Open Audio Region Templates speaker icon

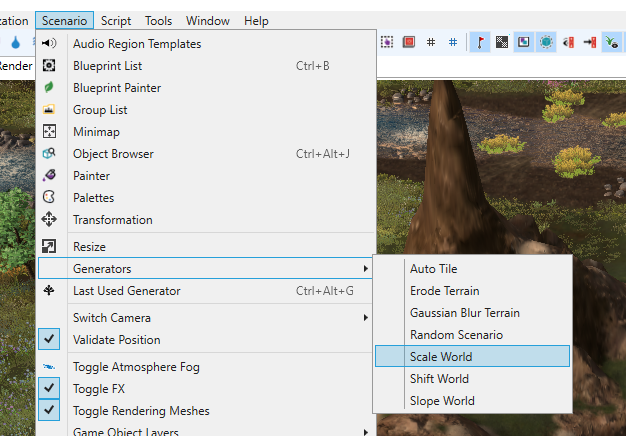click(49, 43)
